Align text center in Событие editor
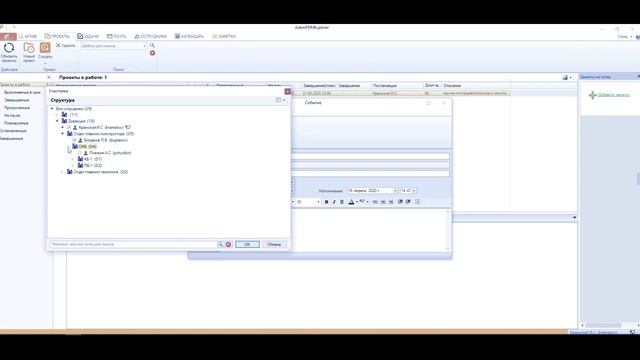Image resolution: width=640 pixels, height=360 pixels. [383, 202]
